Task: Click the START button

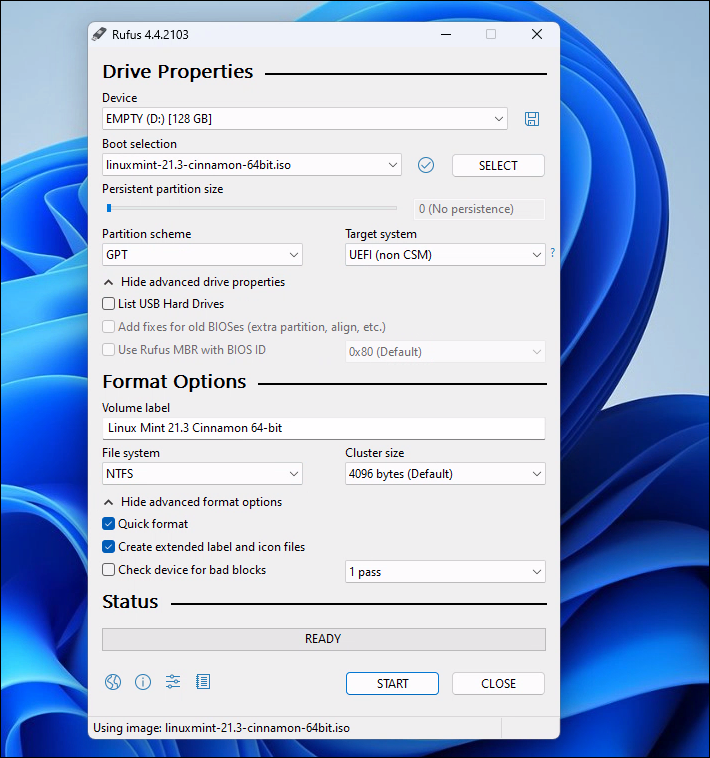Action: click(x=392, y=684)
